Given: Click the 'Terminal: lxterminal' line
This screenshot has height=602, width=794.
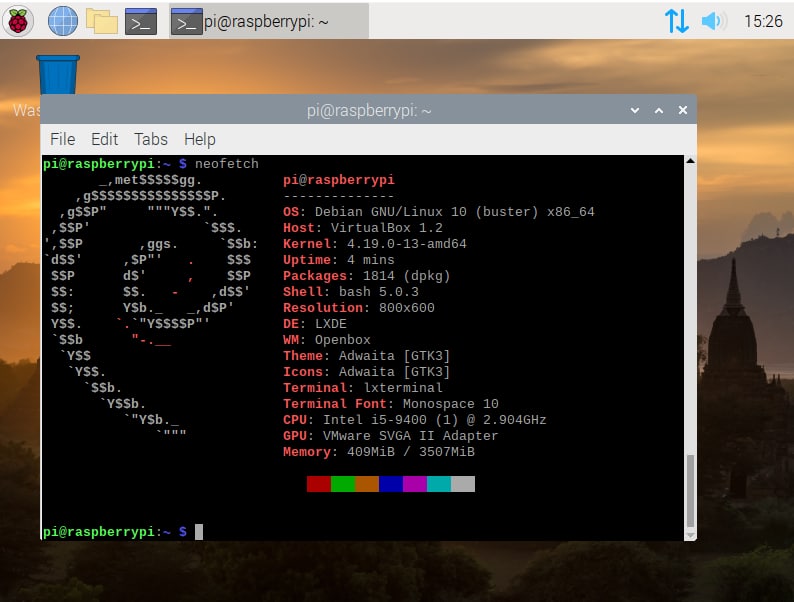Looking at the screenshot, I should click(x=363, y=388).
